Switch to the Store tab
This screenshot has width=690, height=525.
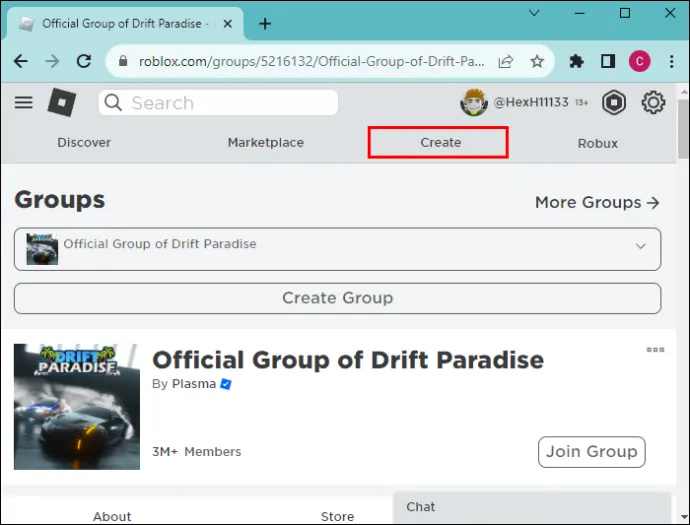click(338, 516)
